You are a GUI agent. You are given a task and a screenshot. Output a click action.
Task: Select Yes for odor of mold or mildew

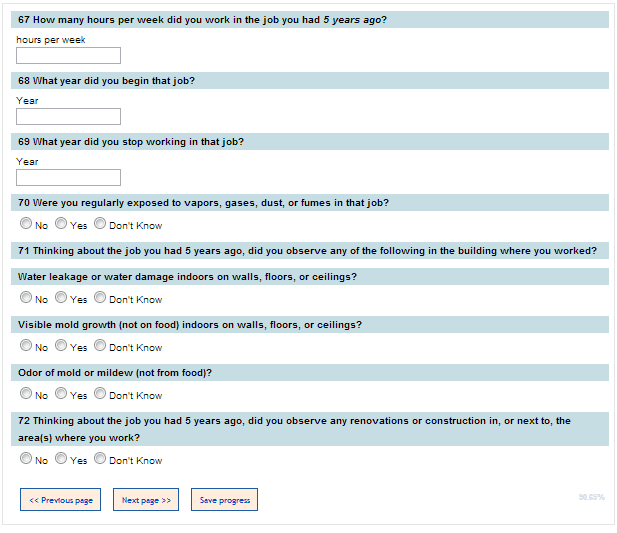61,394
